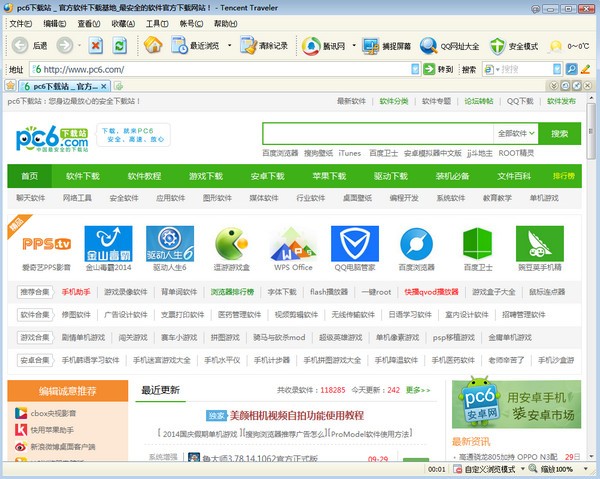Open the 逗游游戏盒 Pac-Man icon
This screenshot has height=479, width=600.
(x=231, y=244)
